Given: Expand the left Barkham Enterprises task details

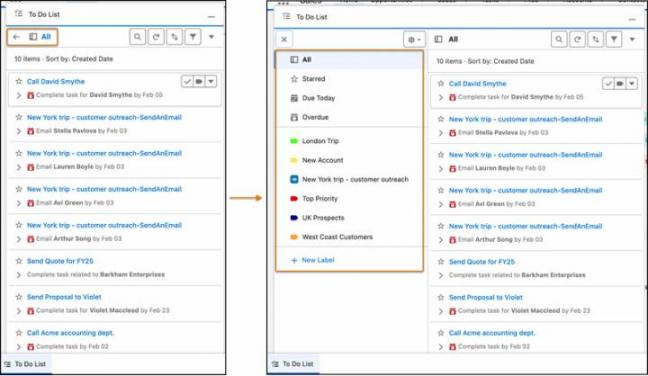Looking at the screenshot, I should (x=19, y=275).
